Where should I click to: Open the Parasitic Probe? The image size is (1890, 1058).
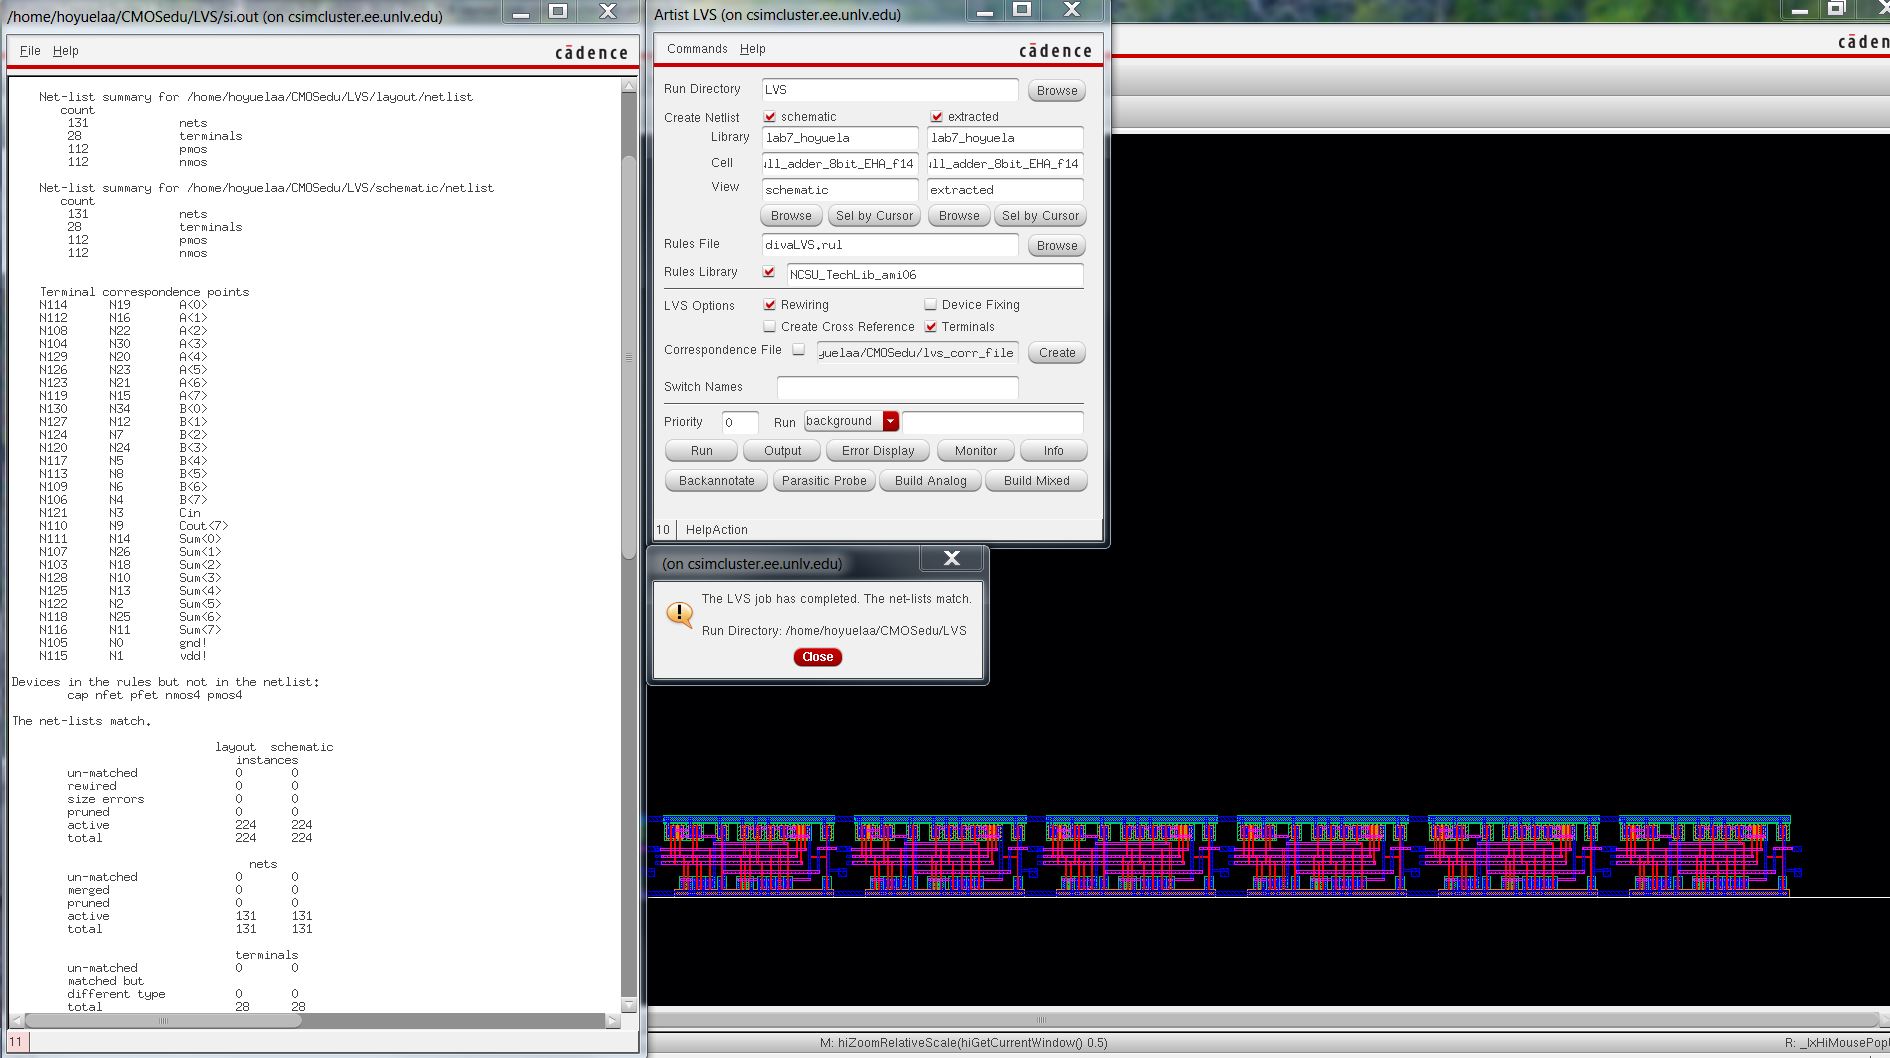tap(824, 481)
